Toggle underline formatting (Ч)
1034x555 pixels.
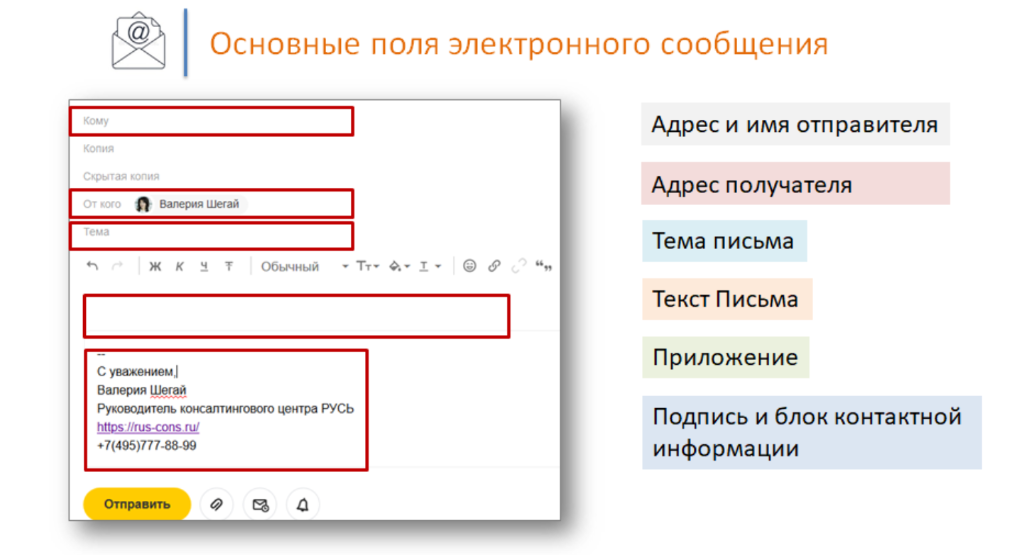(204, 266)
